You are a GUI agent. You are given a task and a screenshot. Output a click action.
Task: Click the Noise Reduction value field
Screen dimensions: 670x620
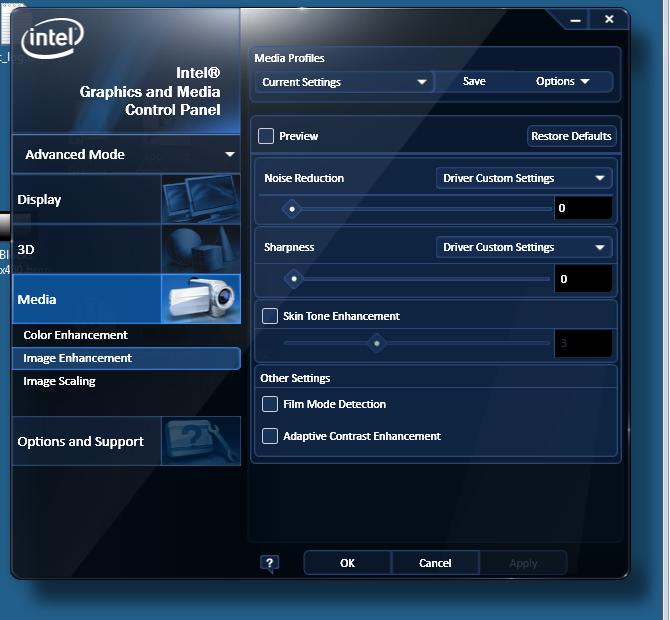click(x=583, y=208)
